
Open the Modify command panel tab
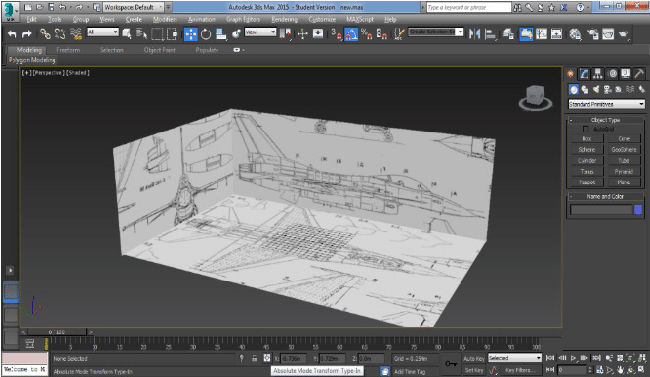[584, 74]
